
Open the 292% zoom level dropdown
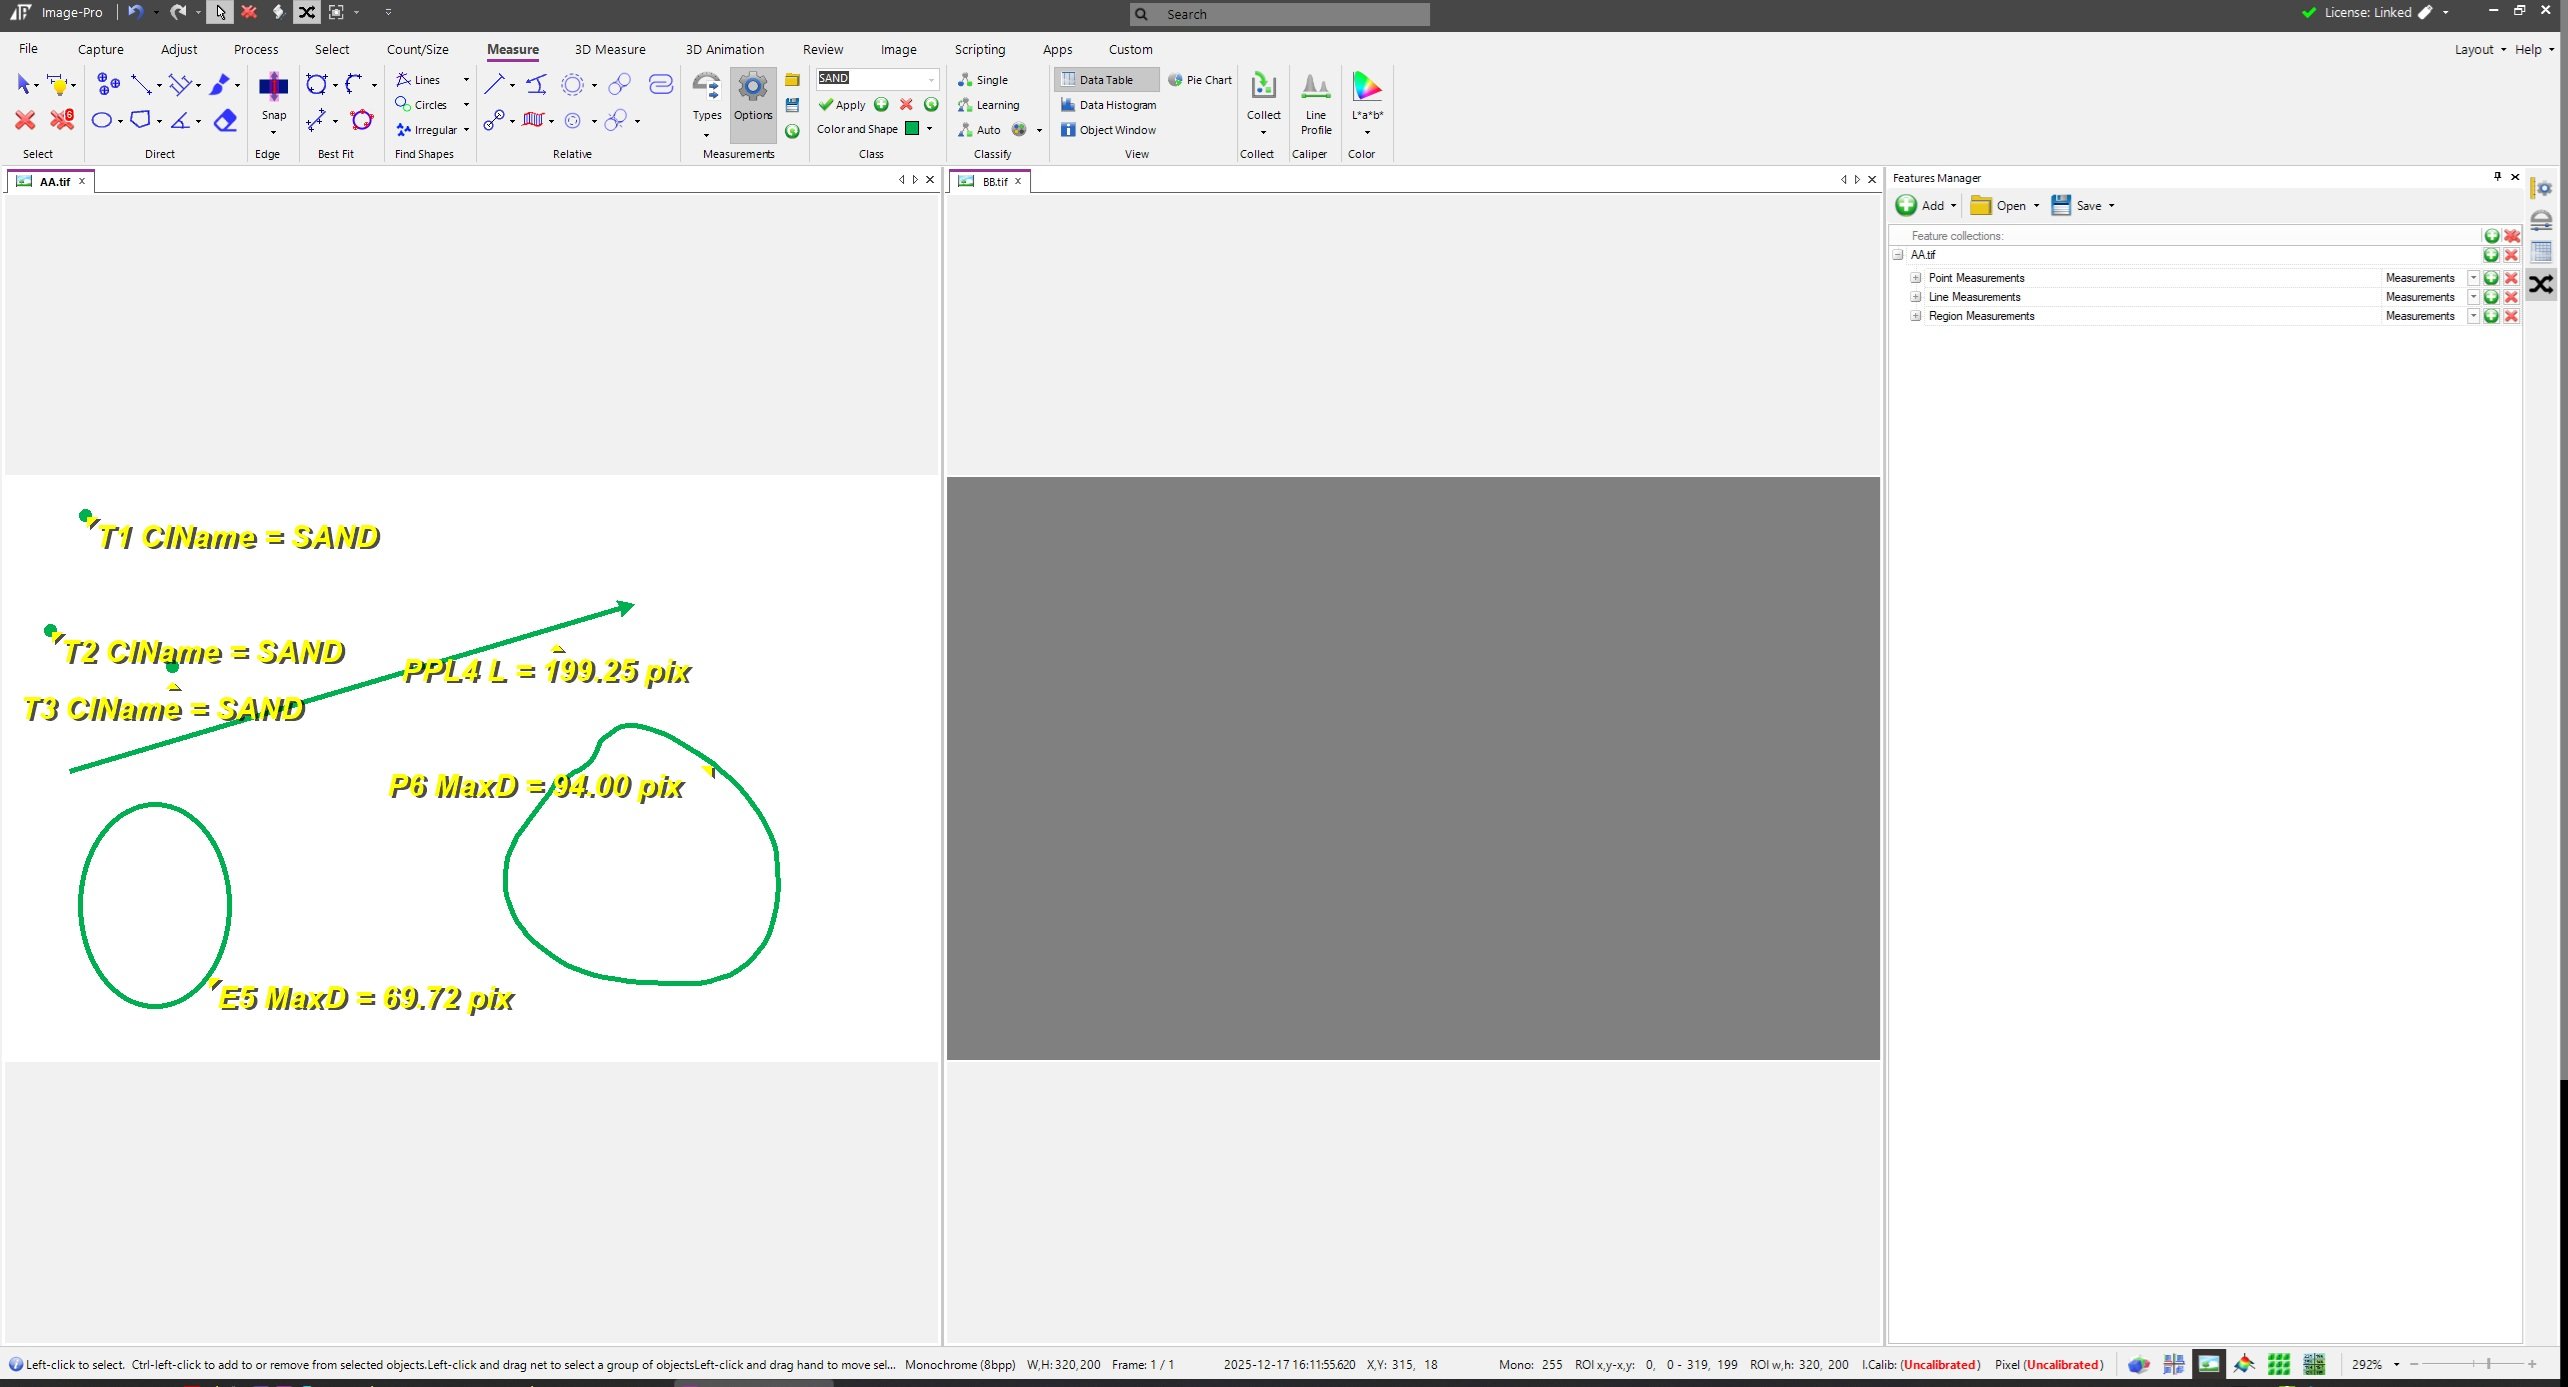coord(2396,1365)
